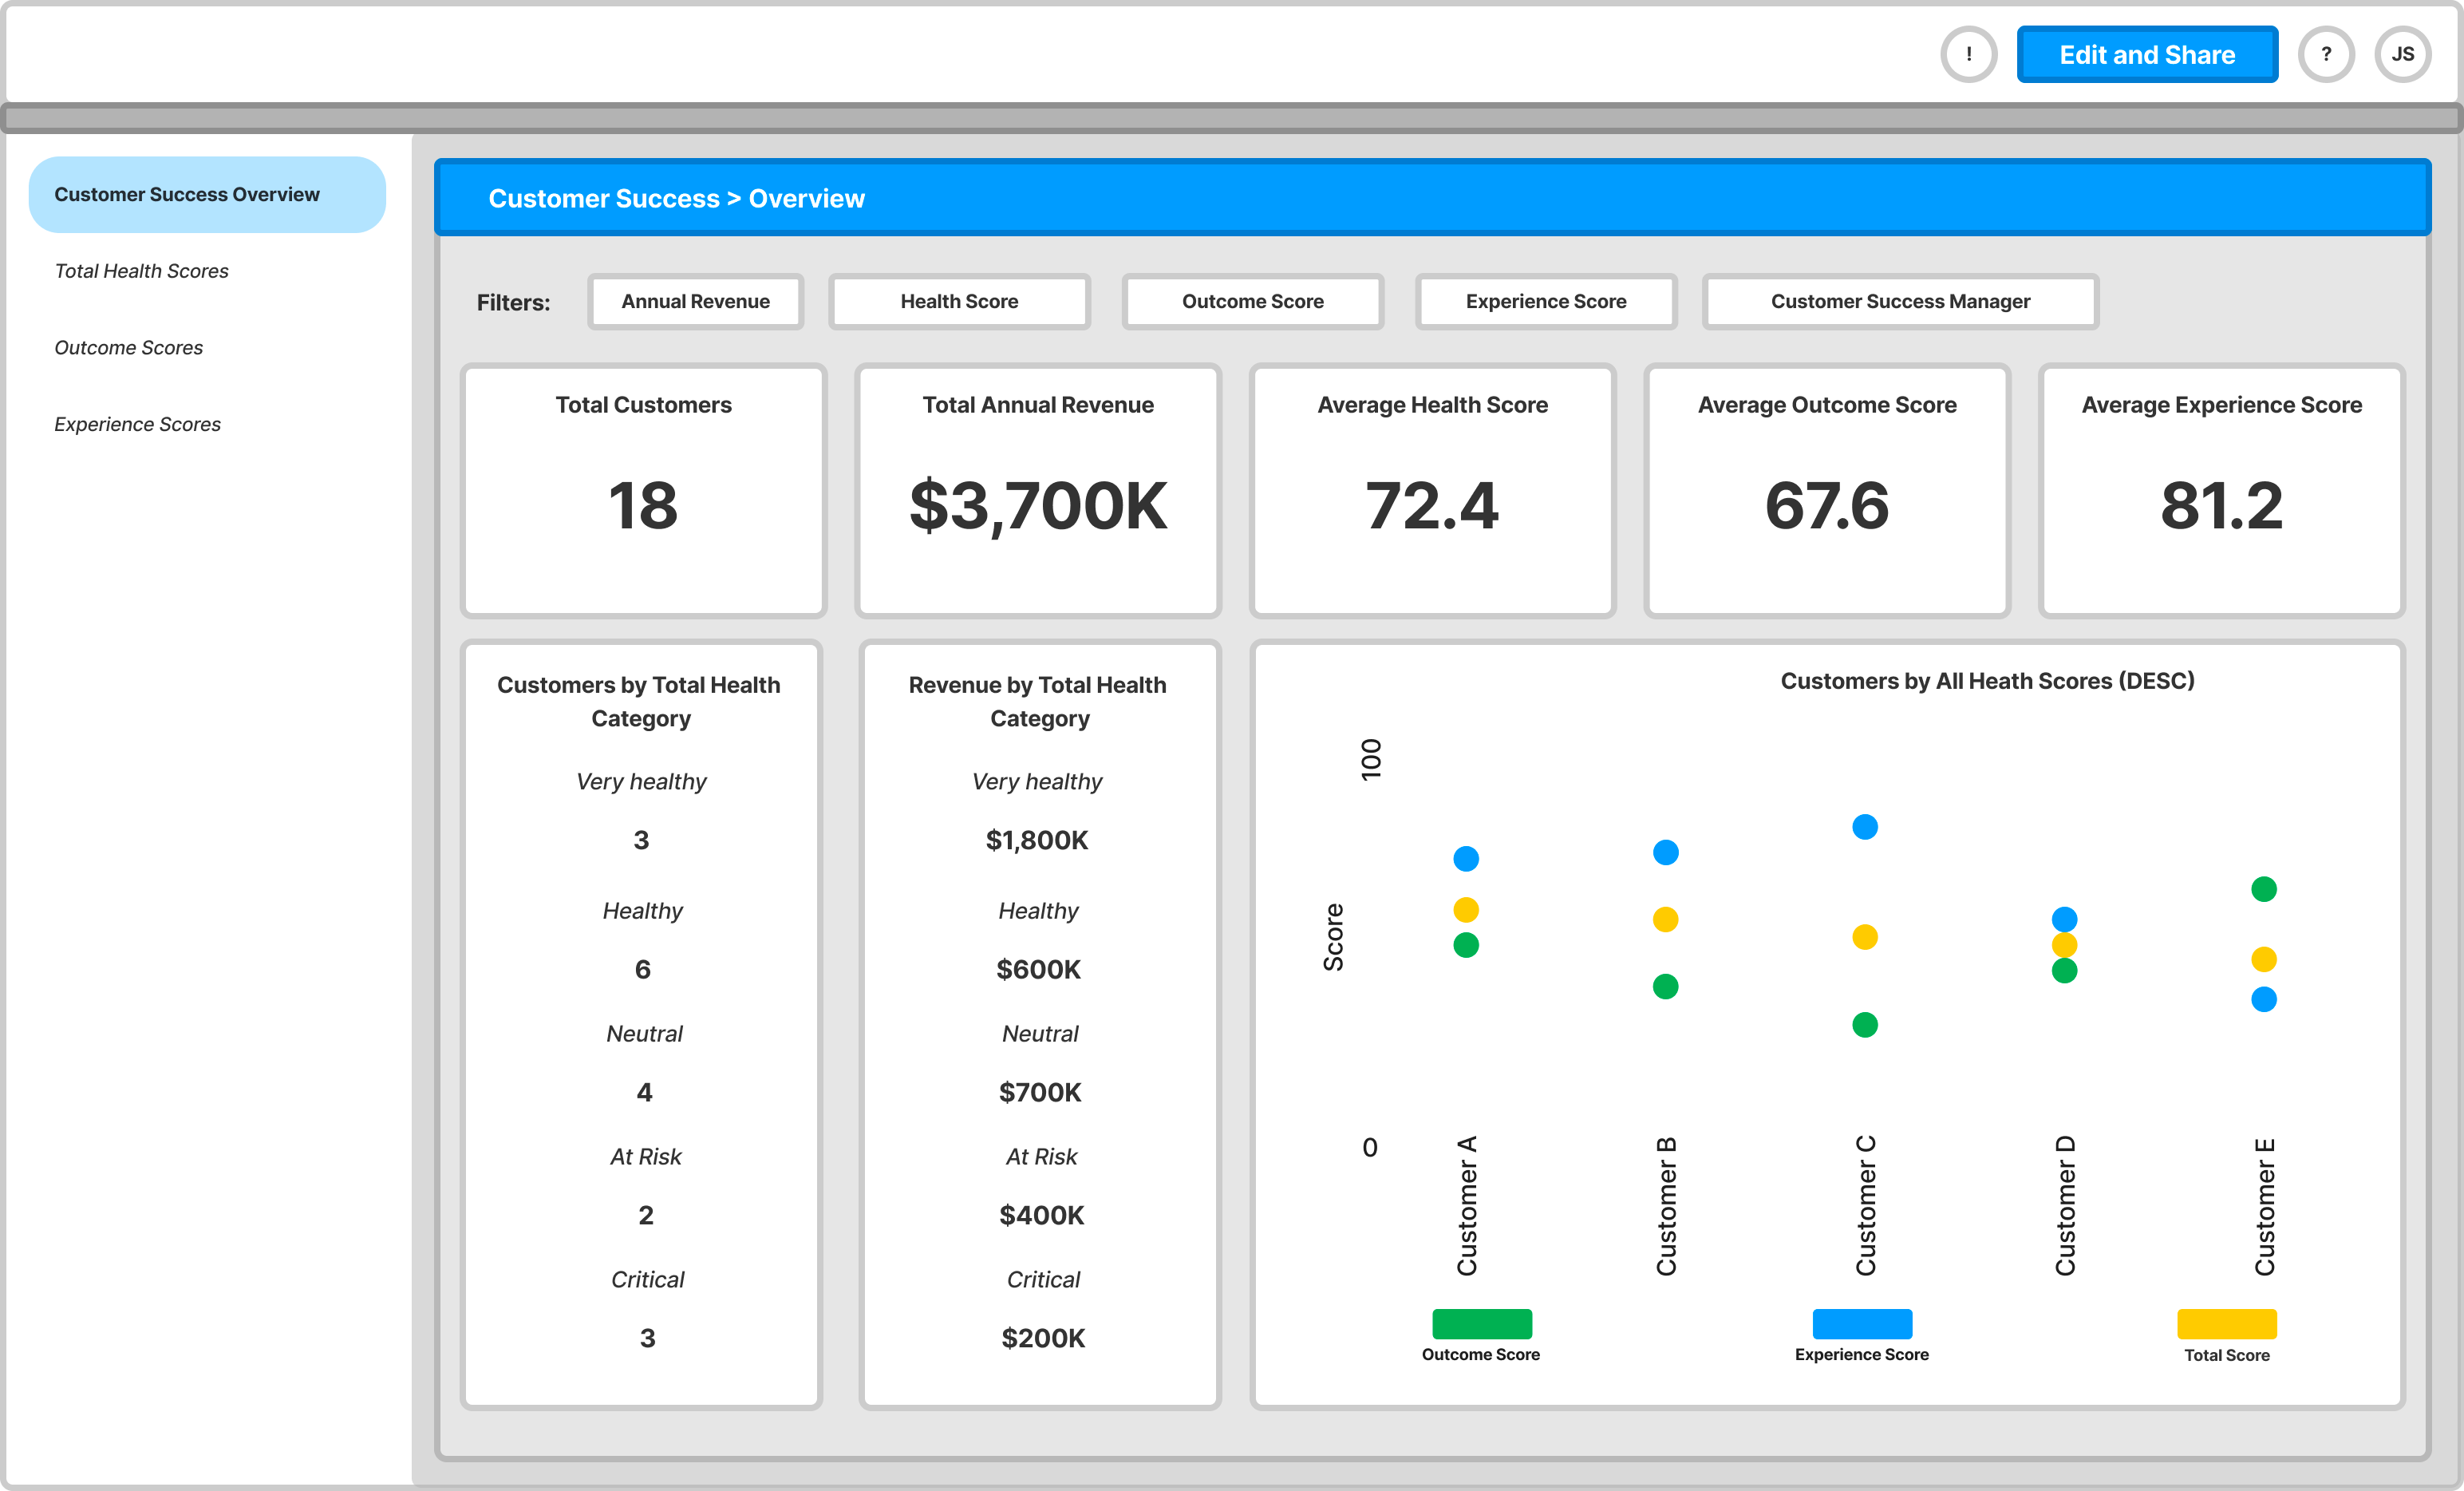Open the Health Score filter

959,301
